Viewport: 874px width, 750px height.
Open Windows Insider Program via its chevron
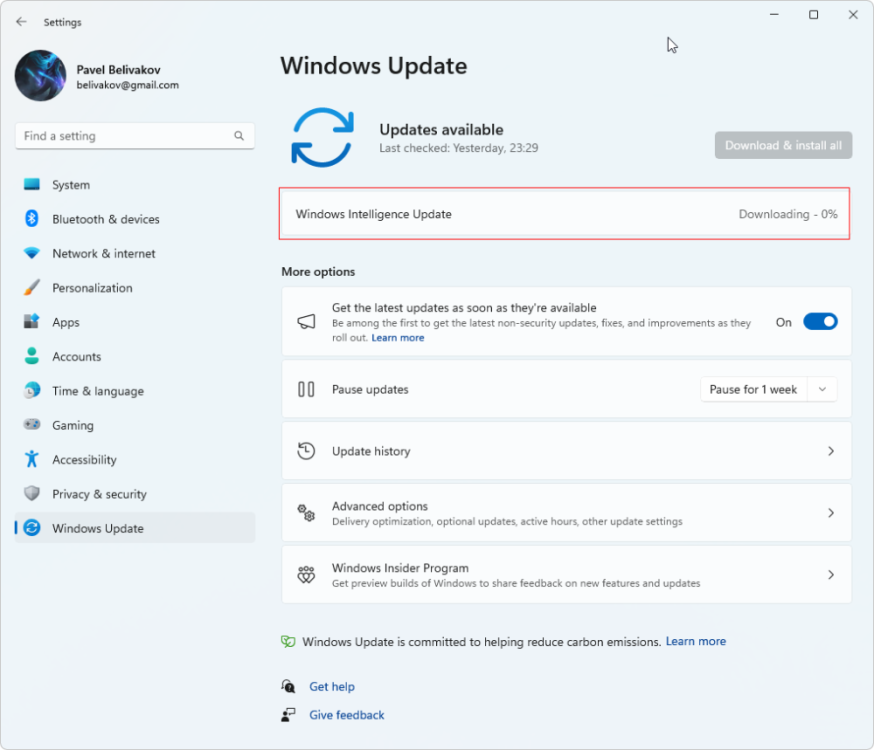[x=831, y=574]
